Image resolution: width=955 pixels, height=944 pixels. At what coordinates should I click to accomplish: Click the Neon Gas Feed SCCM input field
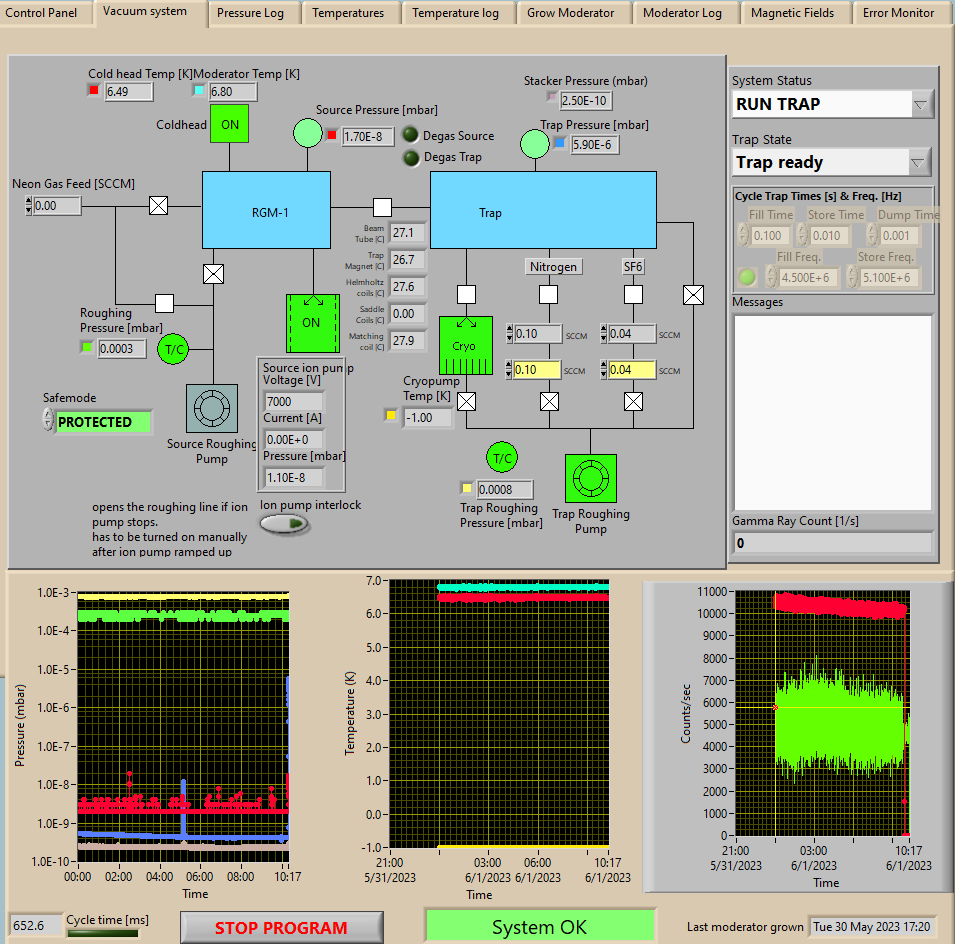click(x=56, y=206)
